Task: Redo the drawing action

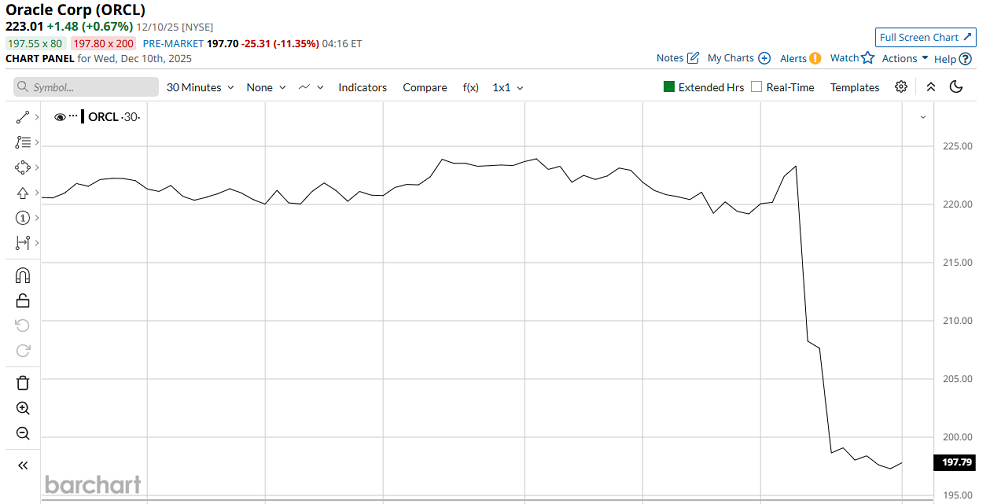Action: point(23,351)
